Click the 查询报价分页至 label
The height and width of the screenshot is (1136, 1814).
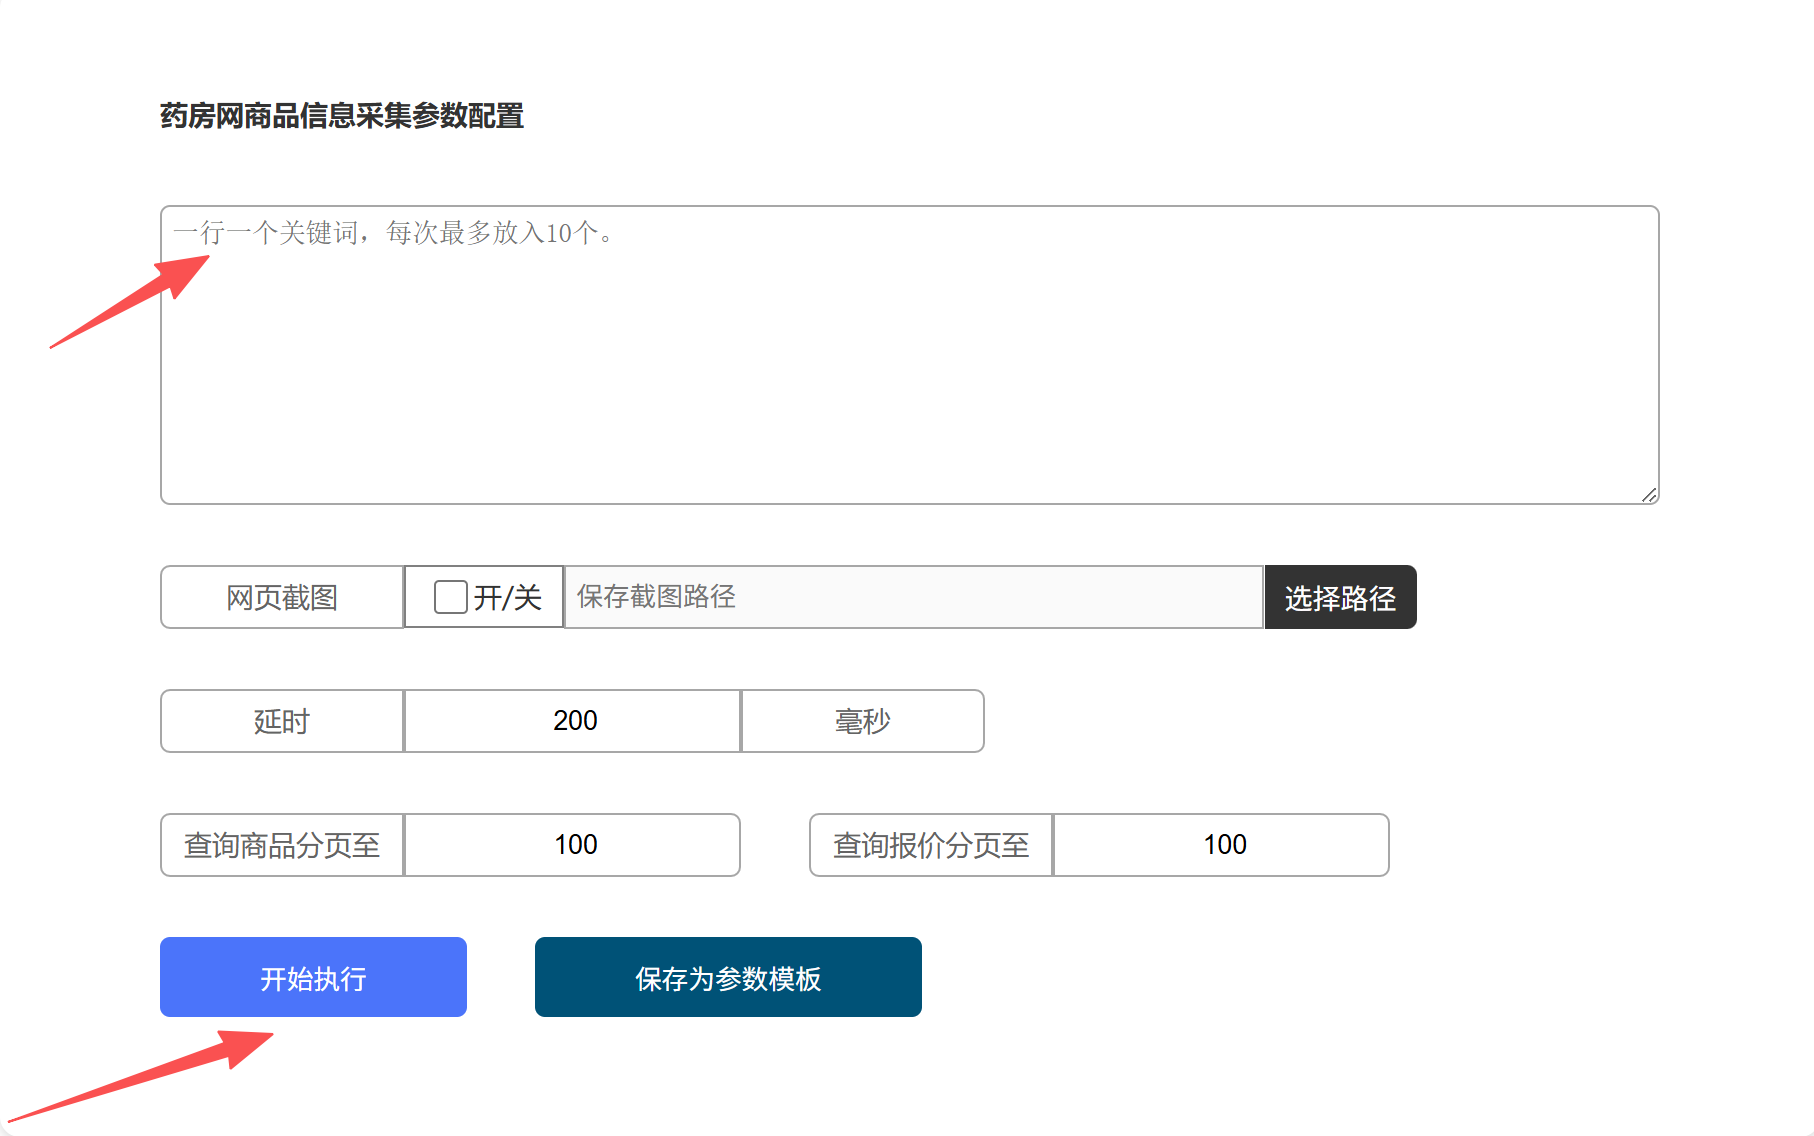point(931,845)
